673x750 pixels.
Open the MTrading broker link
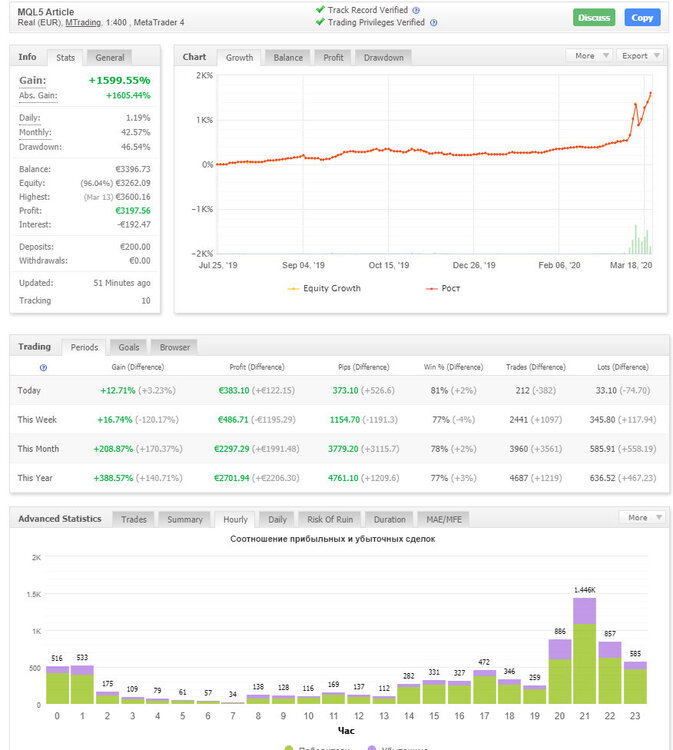tap(83, 22)
